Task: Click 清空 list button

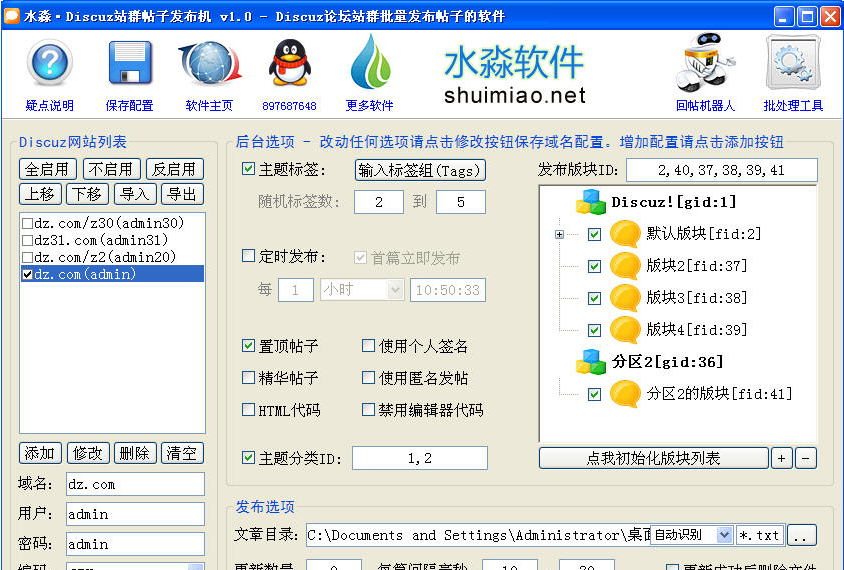Action: pos(182,453)
